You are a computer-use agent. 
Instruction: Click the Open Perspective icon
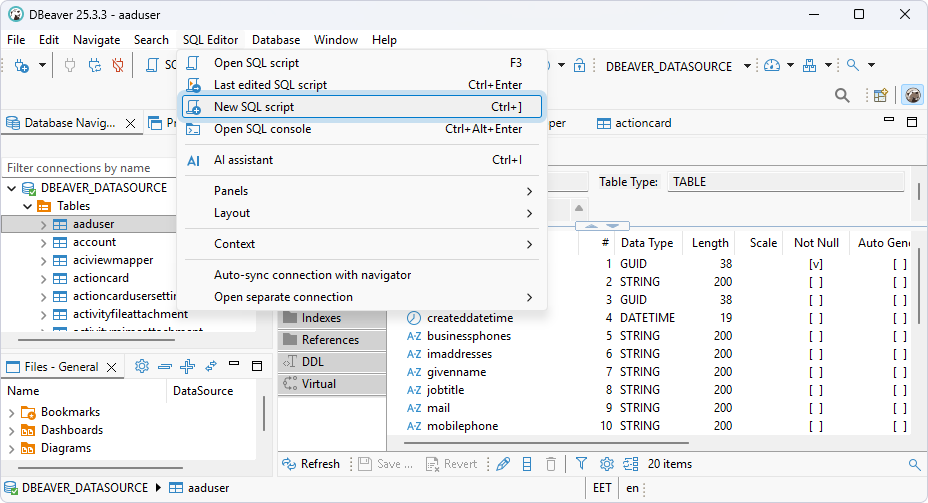point(881,95)
